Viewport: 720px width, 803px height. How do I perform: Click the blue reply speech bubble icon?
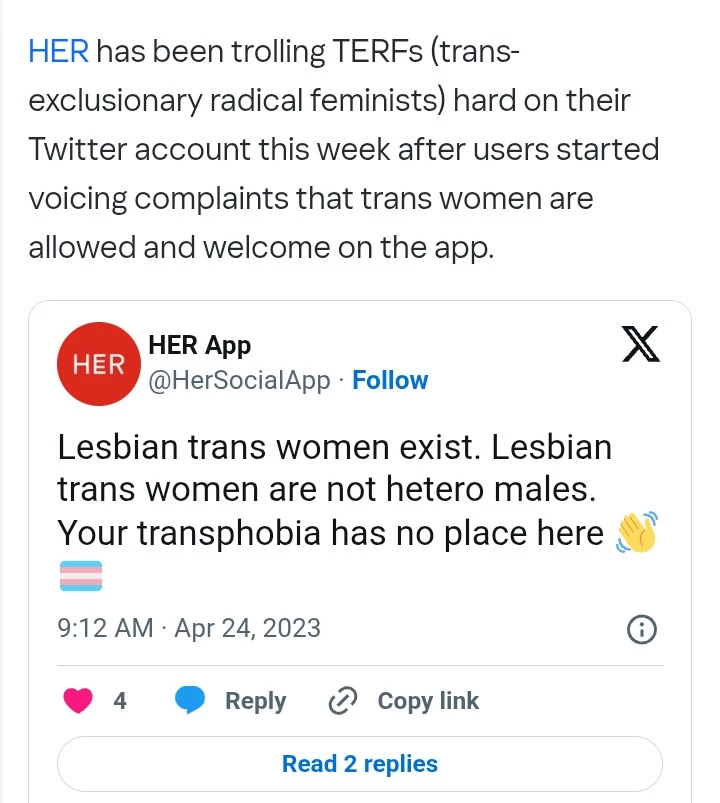190,702
